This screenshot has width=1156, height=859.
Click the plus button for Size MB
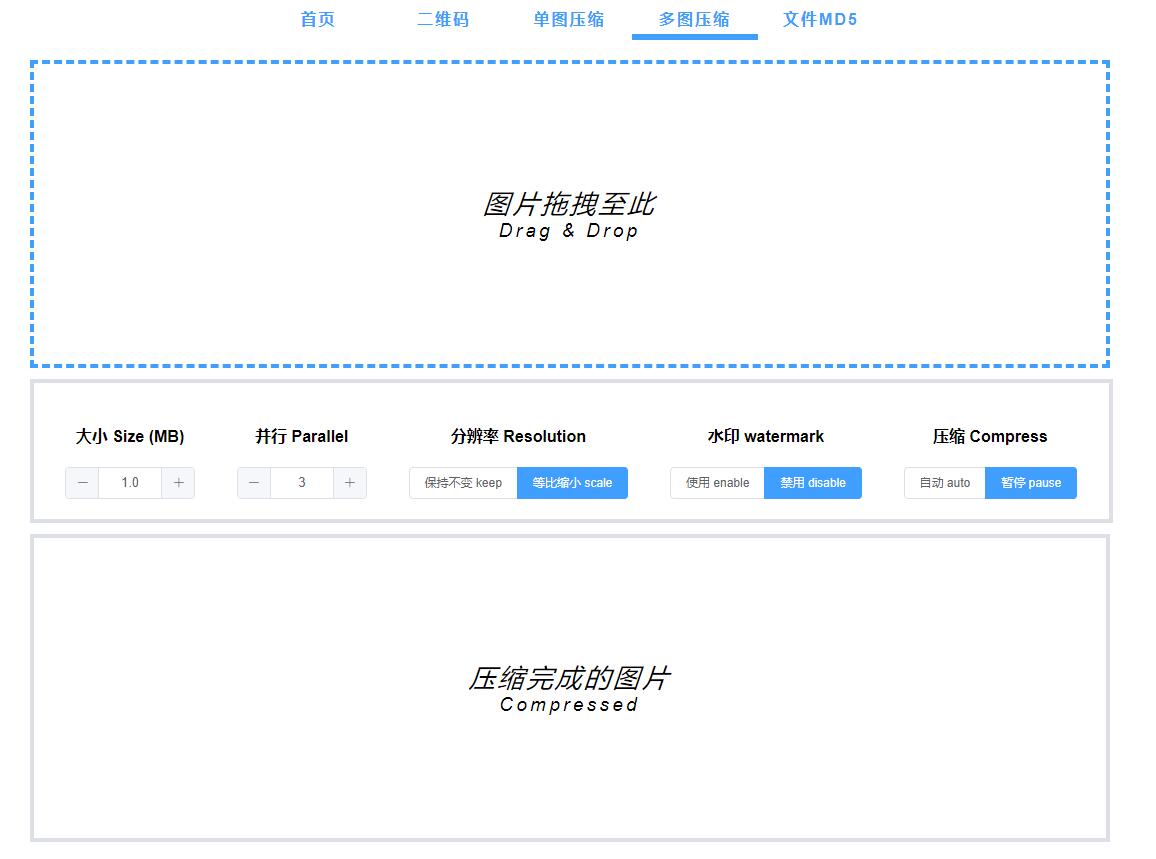pos(178,483)
